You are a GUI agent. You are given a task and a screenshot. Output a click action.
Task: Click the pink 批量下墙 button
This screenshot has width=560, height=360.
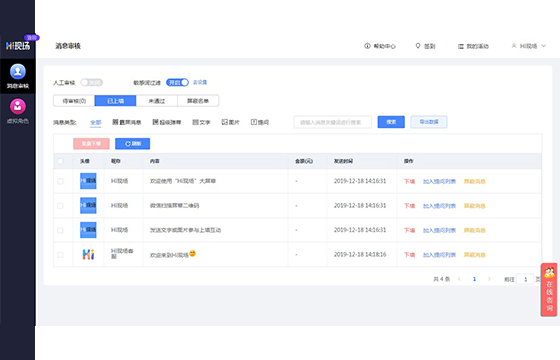(x=91, y=144)
